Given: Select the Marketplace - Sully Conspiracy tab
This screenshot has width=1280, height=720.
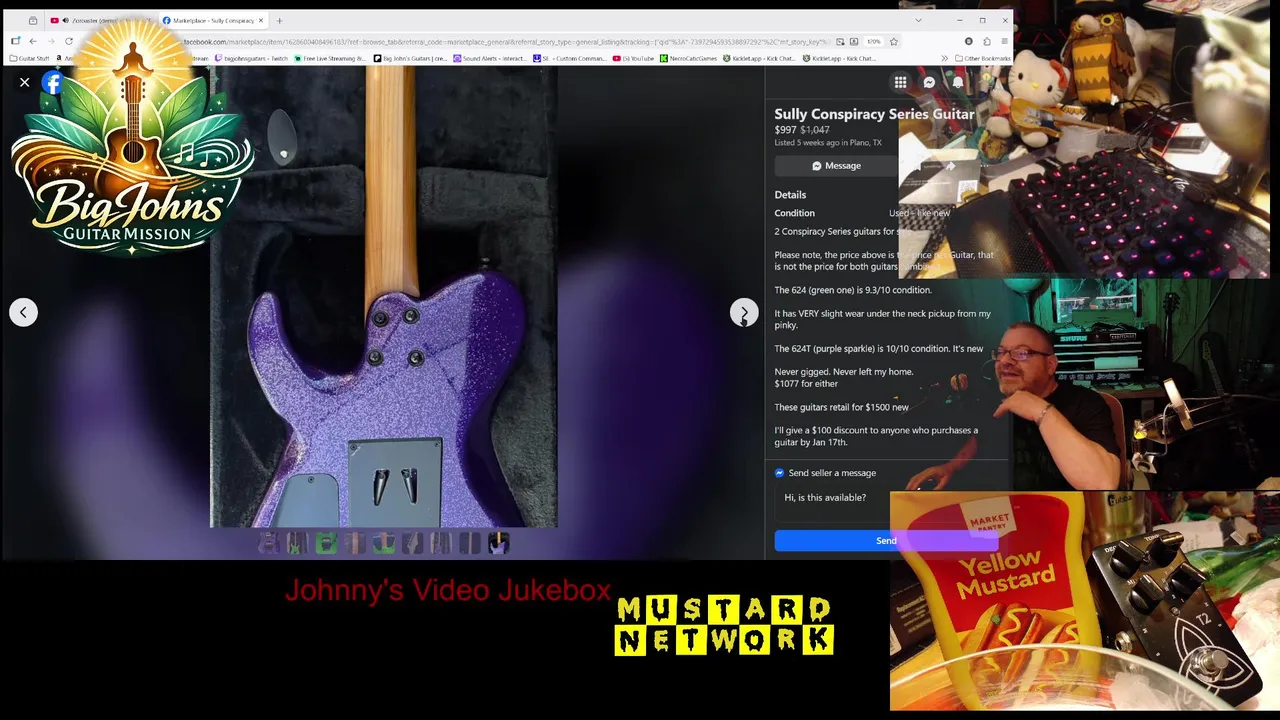Looking at the screenshot, I should coord(214,20).
